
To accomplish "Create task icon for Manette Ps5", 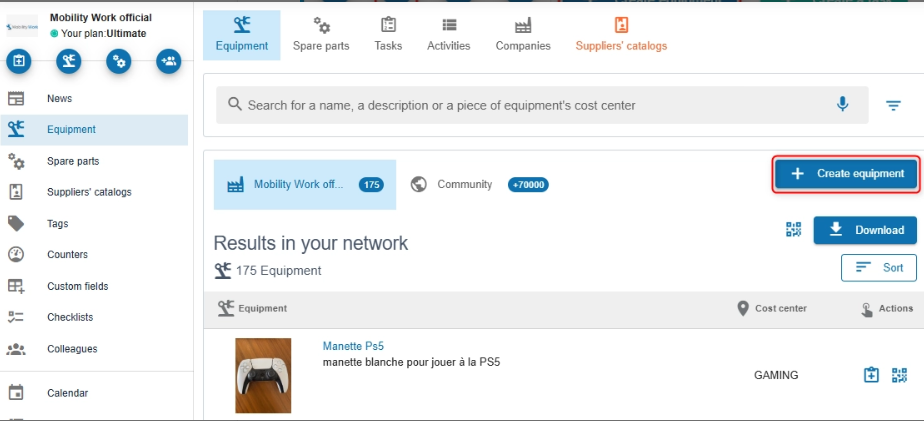I will (x=872, y=375).
